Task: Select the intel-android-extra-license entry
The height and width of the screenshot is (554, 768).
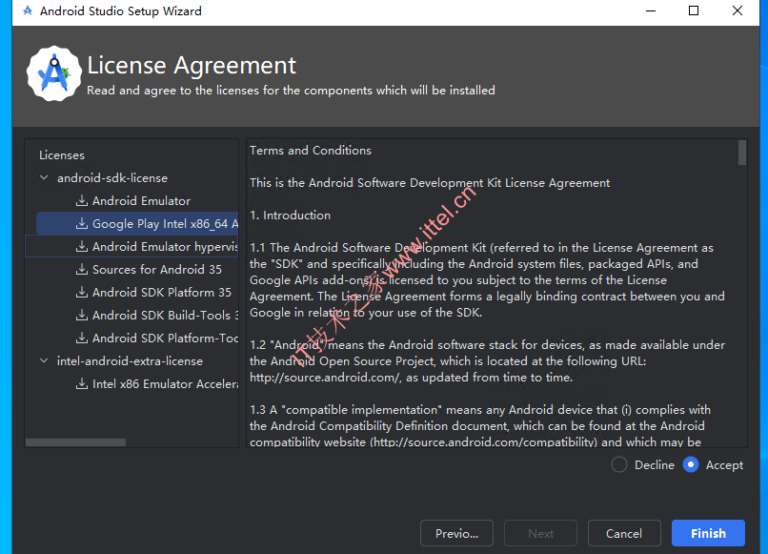Action: tap(129, 361)
